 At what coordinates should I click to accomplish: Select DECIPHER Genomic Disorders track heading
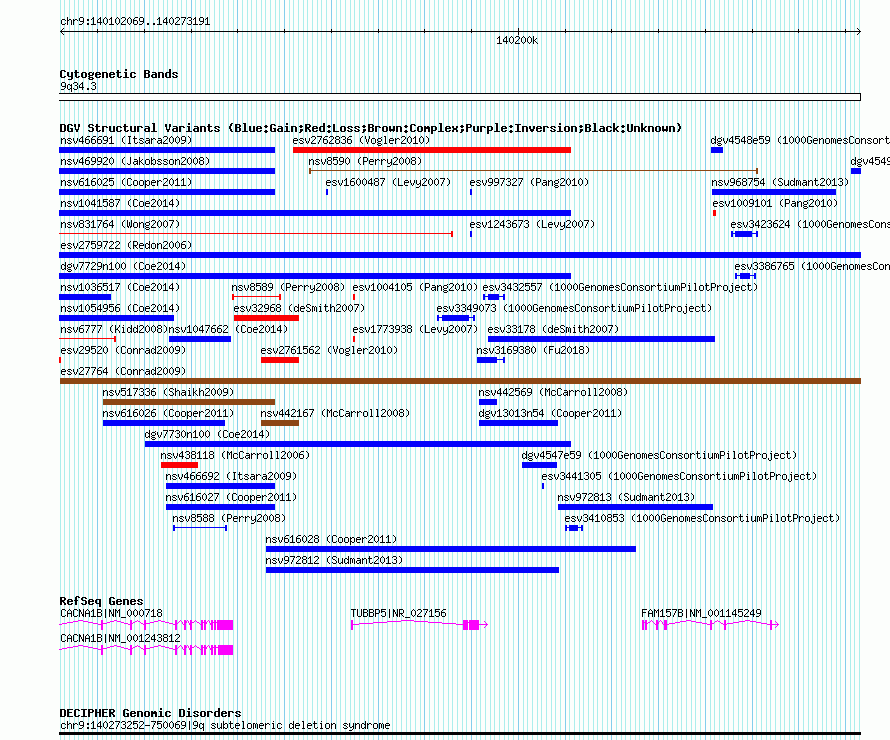[x=150, y=713]
